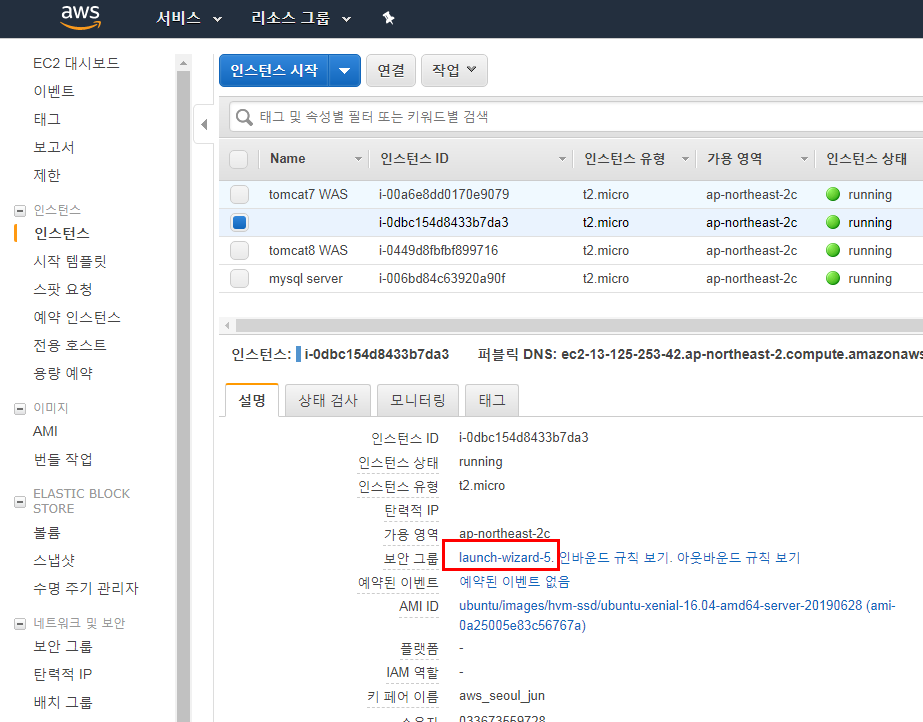Viewport: 923px width, 722px height.
Task: Open 예약 인스턴스 in sidebar
Action: tap(77, 318)
